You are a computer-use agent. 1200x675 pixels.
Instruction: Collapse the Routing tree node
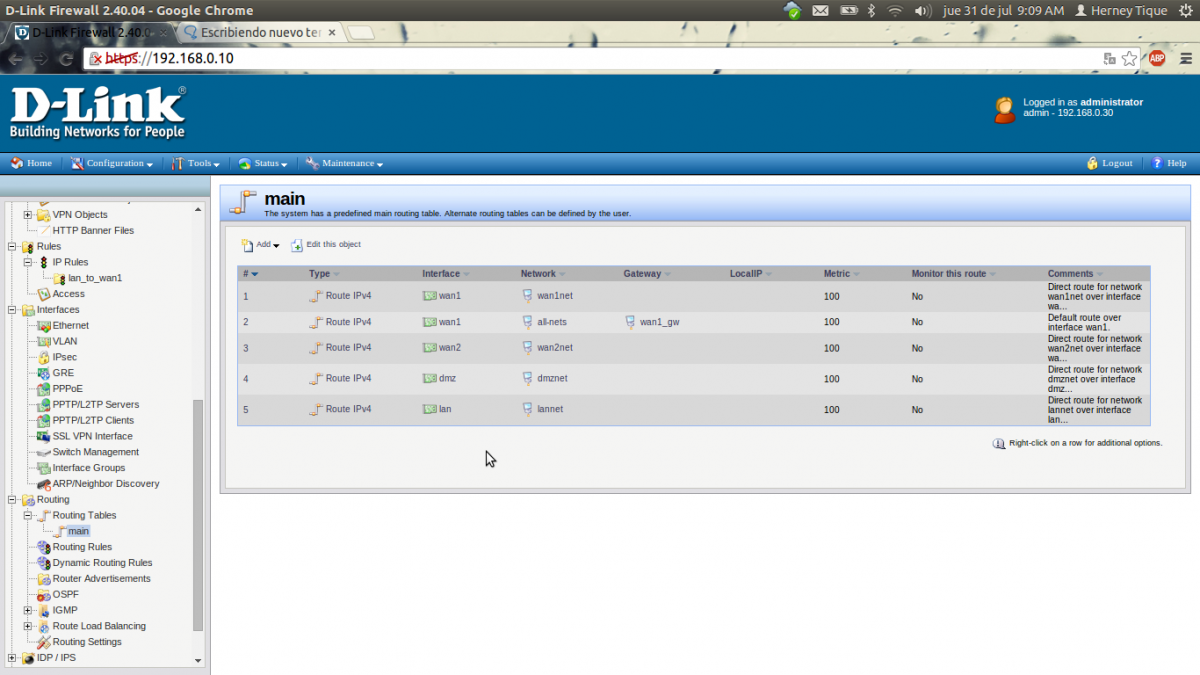pos(12,500)
